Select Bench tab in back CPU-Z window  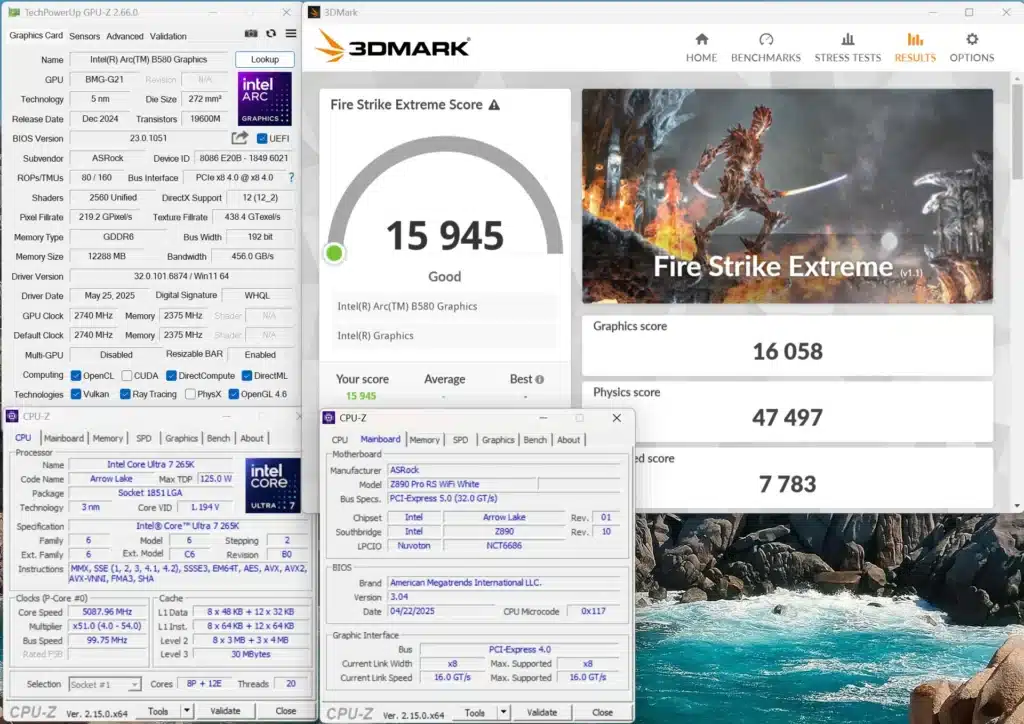tap(218, 438)
